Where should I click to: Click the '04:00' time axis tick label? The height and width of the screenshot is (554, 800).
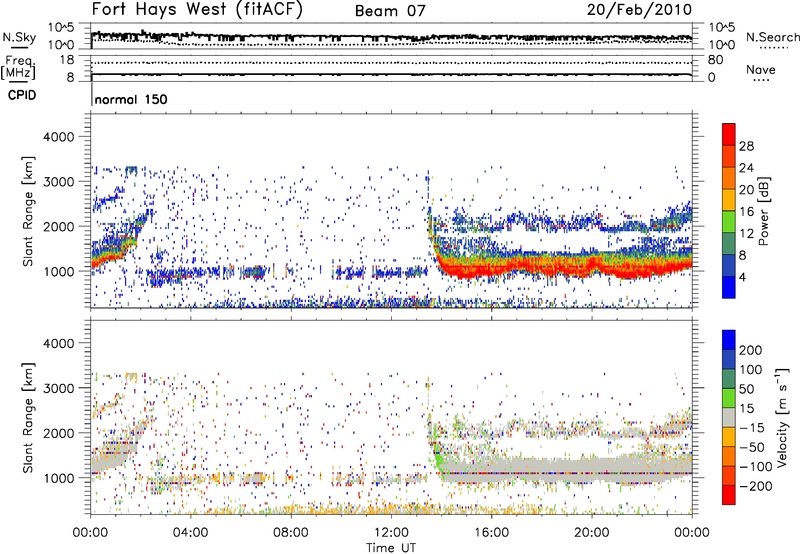click(190, 533)
